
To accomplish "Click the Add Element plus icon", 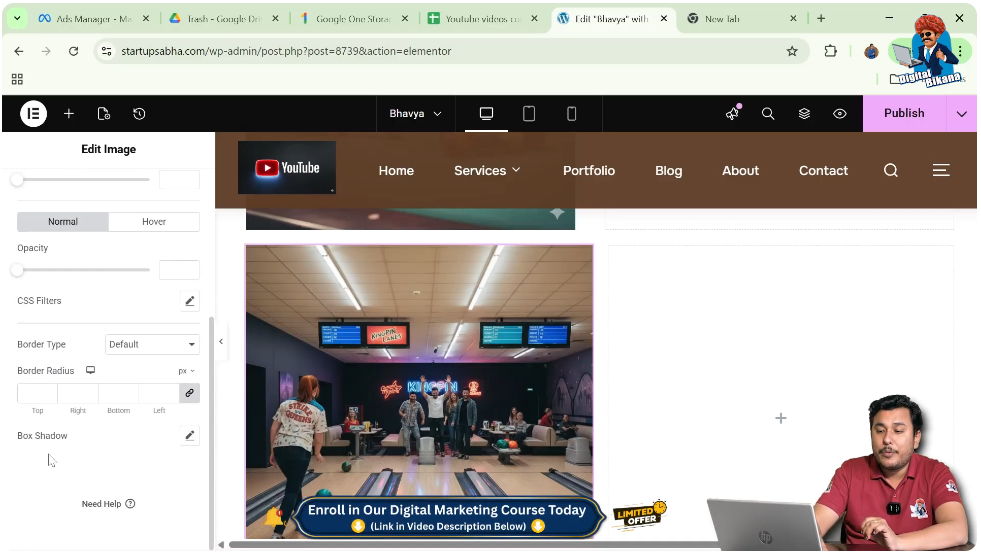I will 69,114.
